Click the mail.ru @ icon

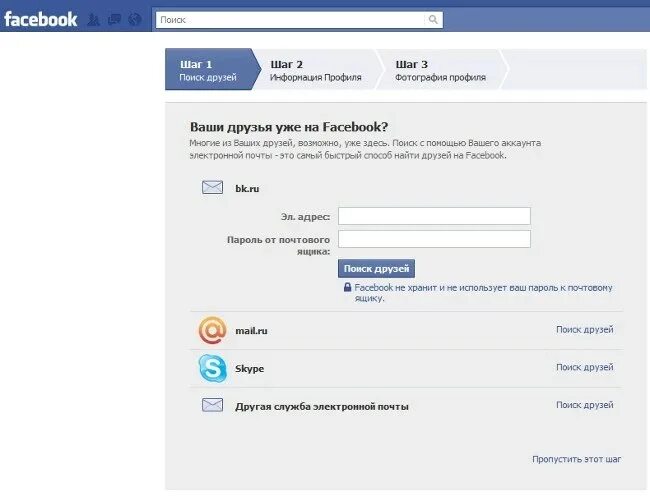(212, 330)
